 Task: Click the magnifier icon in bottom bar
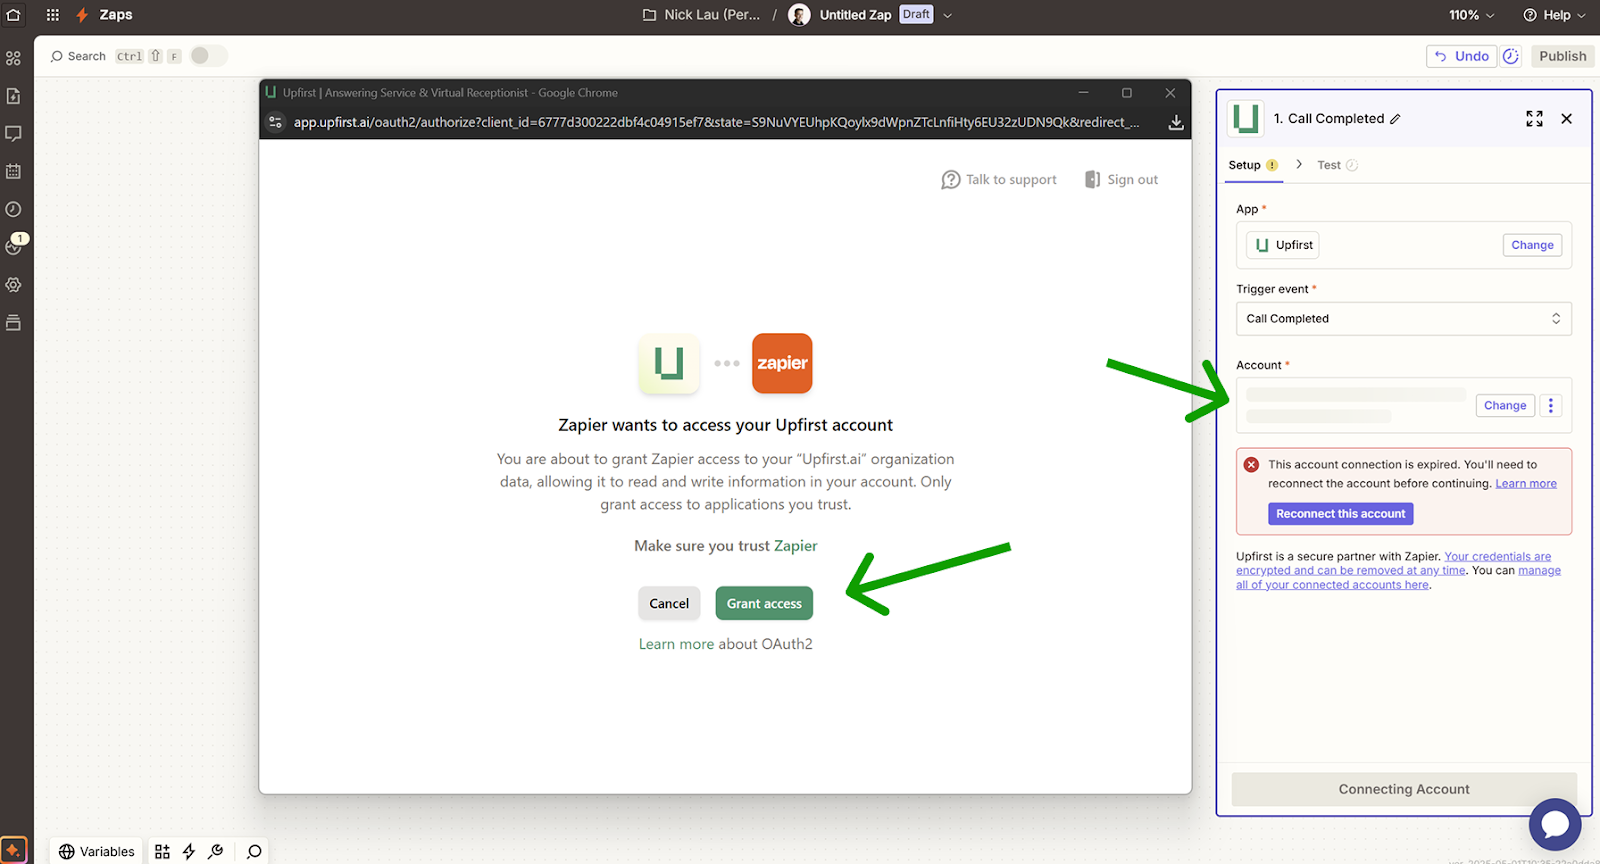click(254, 852)
